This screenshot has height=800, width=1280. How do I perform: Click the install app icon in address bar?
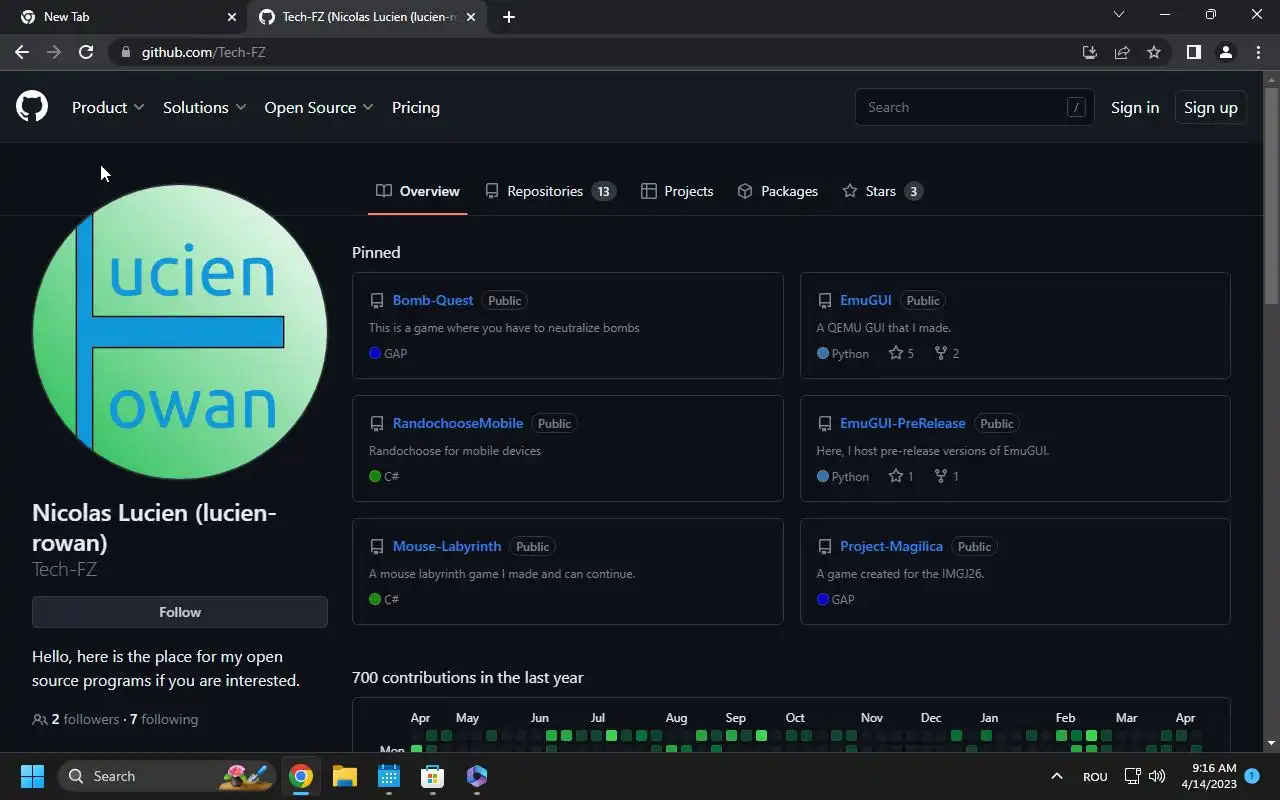coord(1090,52)
